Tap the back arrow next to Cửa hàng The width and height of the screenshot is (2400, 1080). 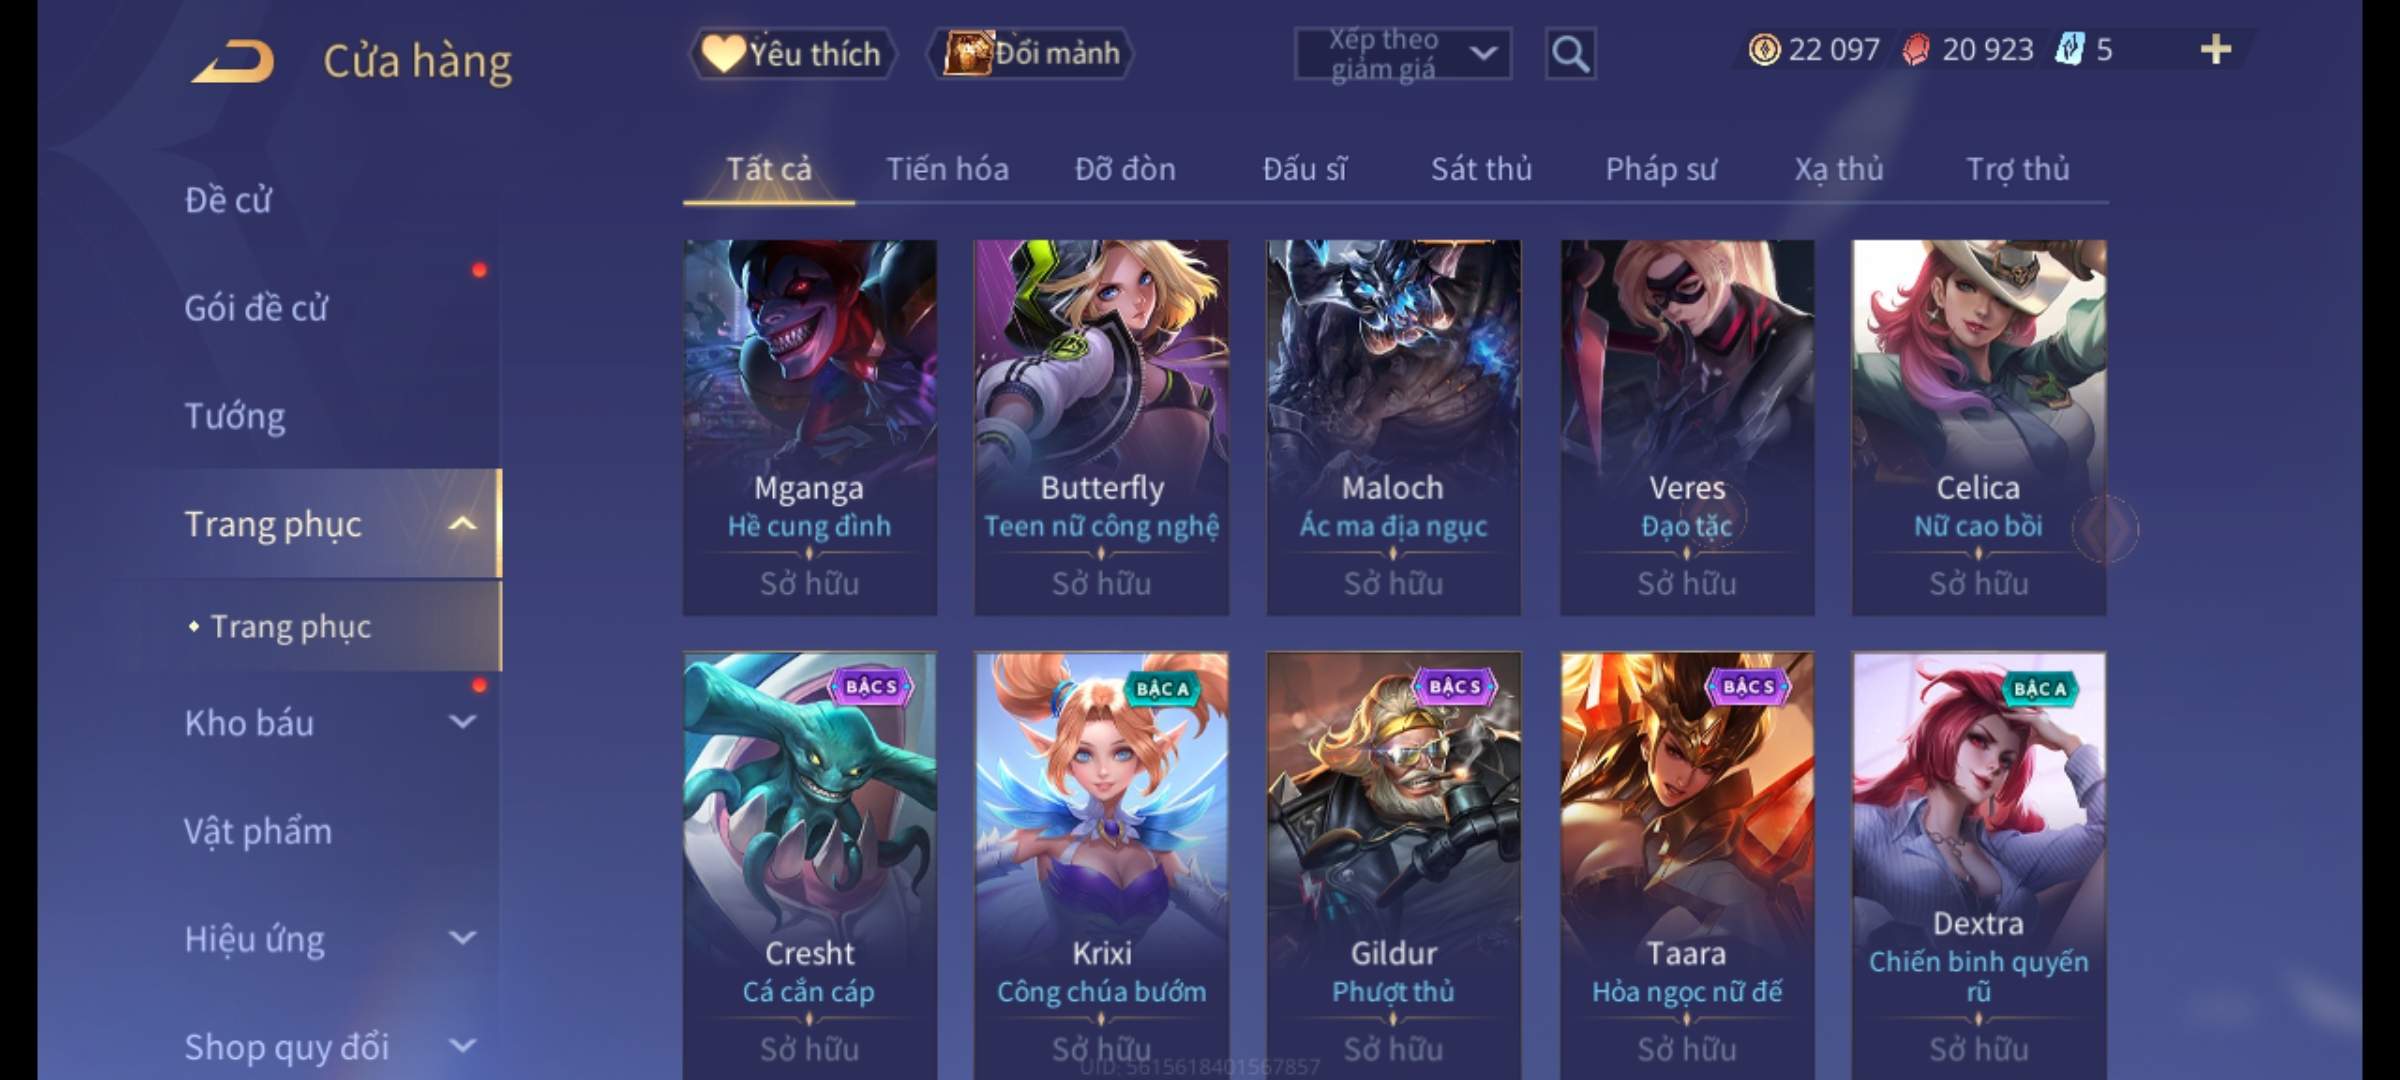(234, 62)
